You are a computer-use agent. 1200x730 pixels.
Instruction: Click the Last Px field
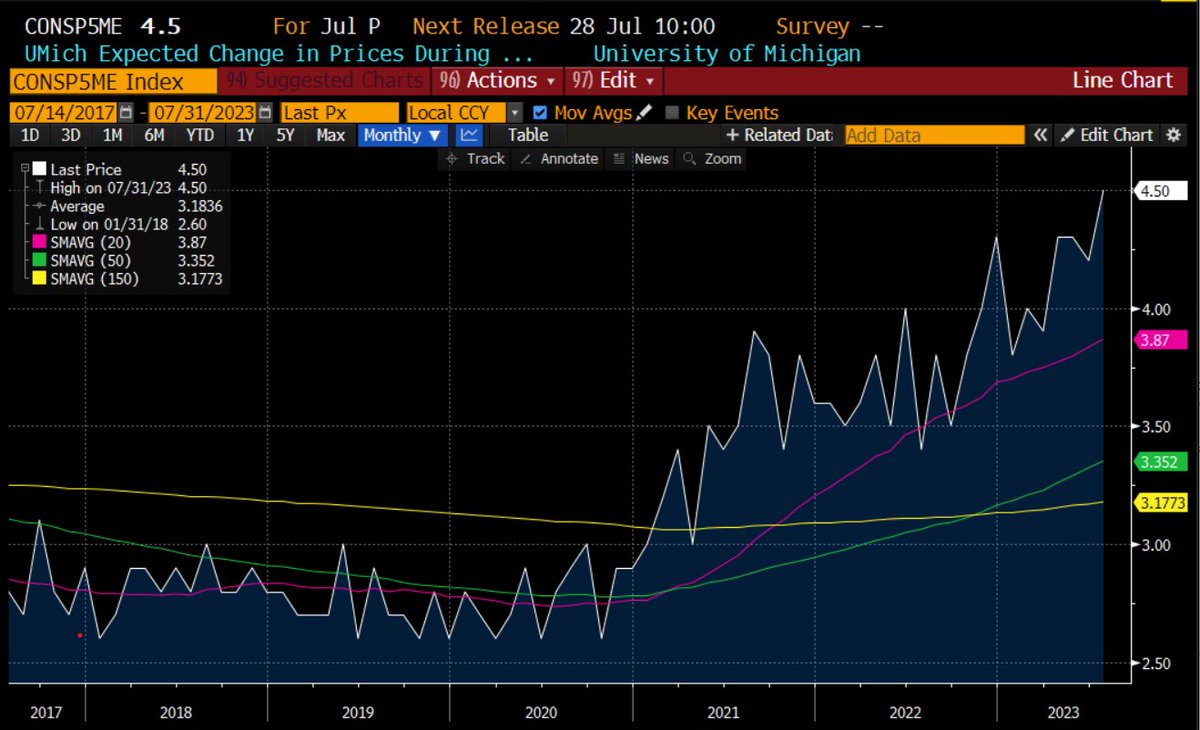pos(340,113)
